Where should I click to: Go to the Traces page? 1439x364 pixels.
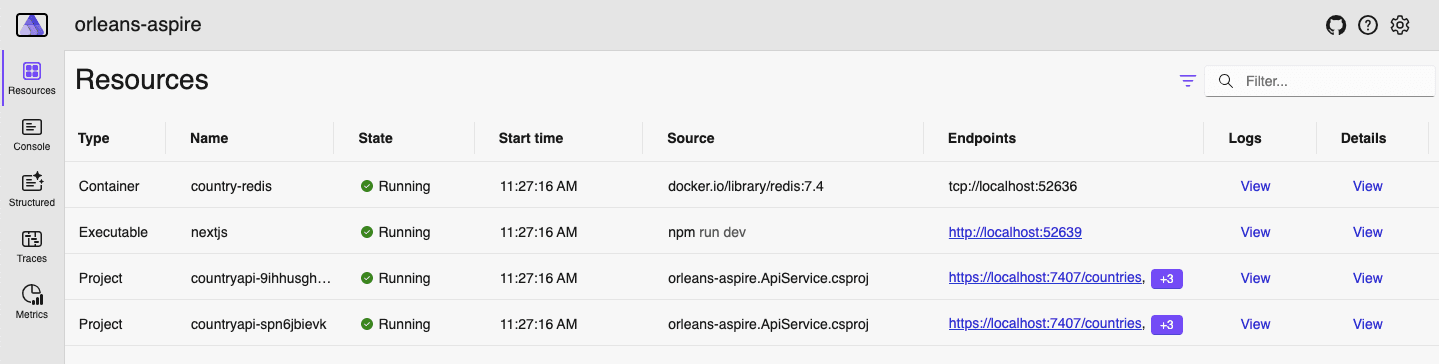click(32, 246)
